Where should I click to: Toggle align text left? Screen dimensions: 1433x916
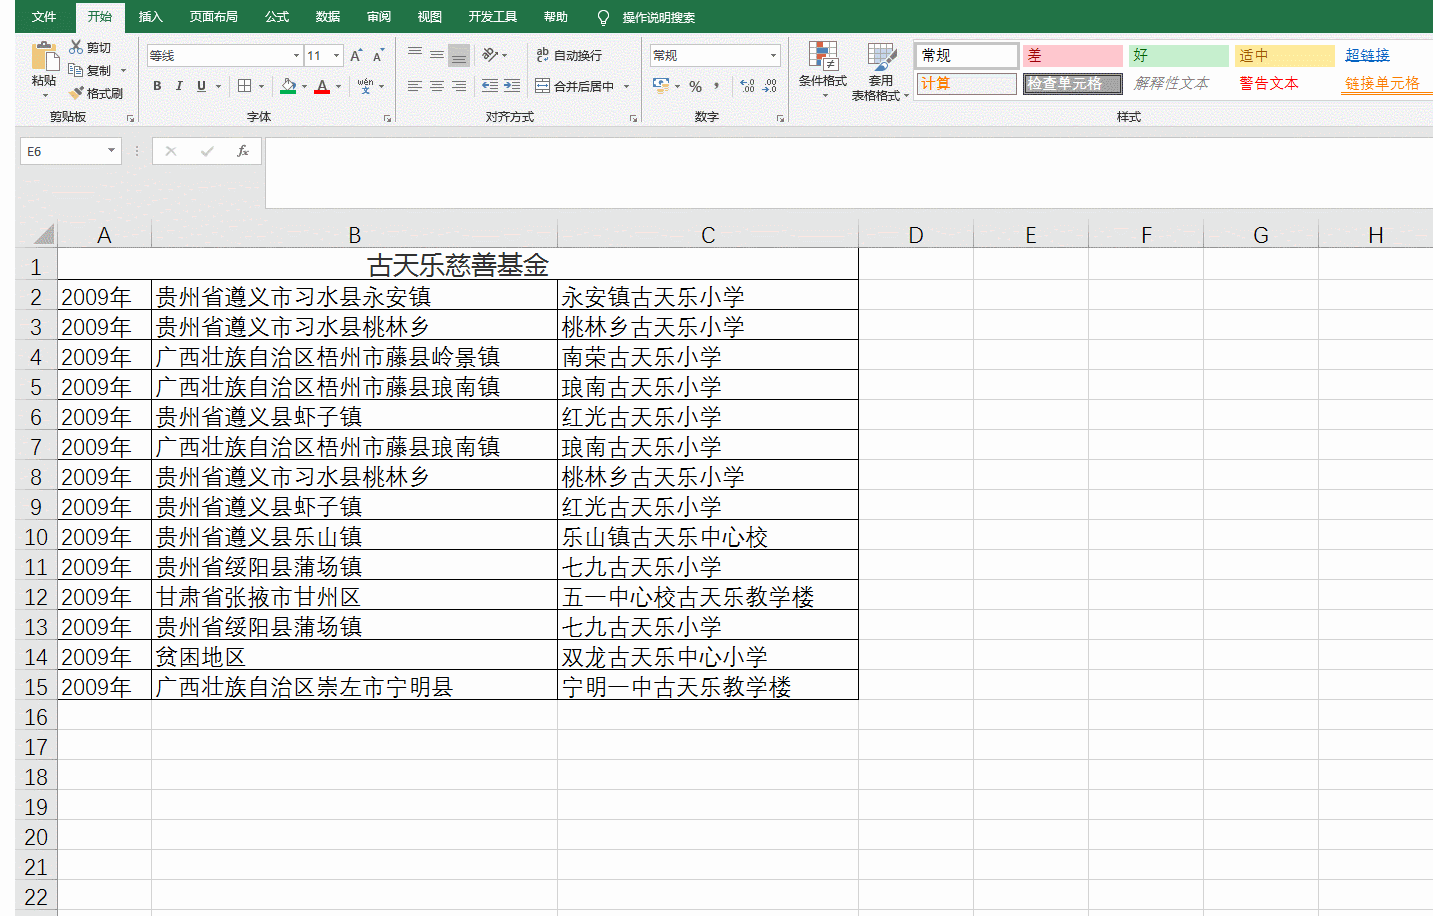[415, 86]
